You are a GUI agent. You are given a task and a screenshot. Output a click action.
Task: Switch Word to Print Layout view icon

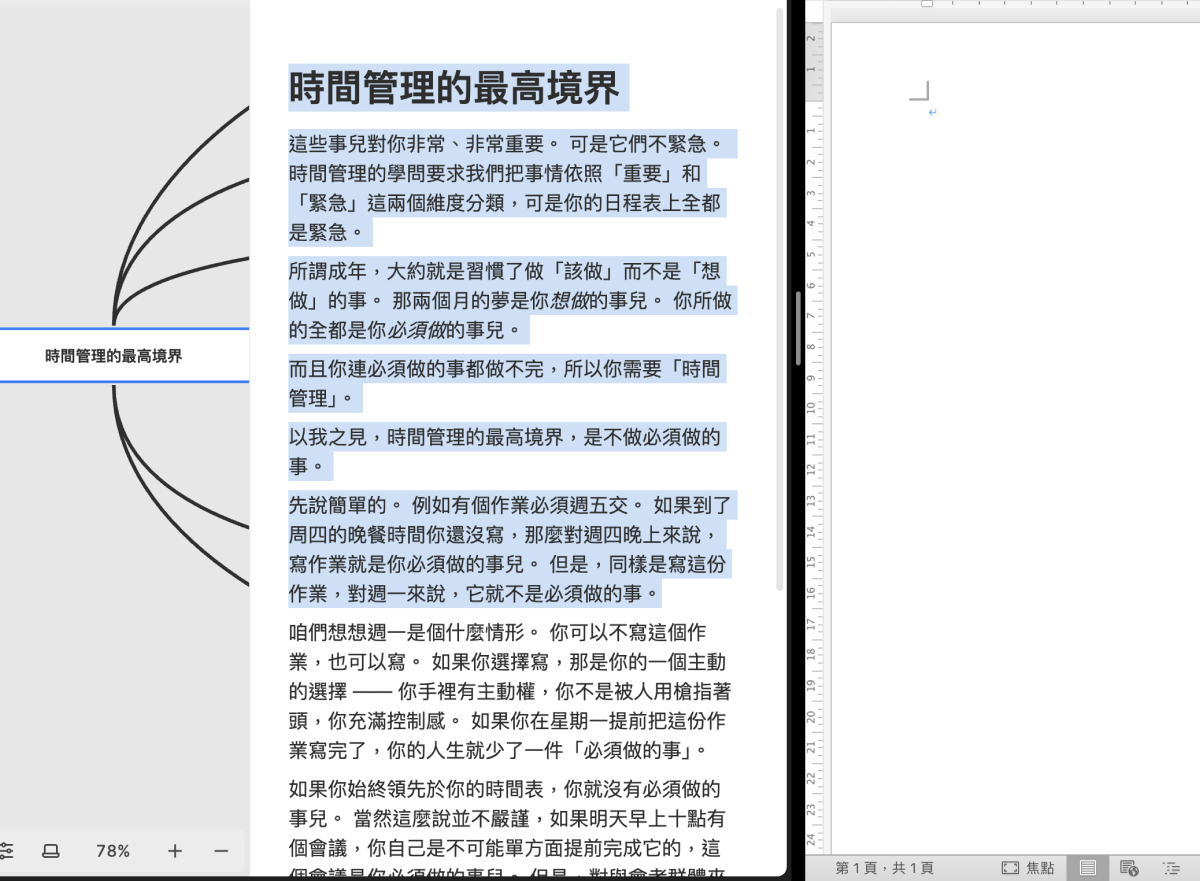[1088, 868]
